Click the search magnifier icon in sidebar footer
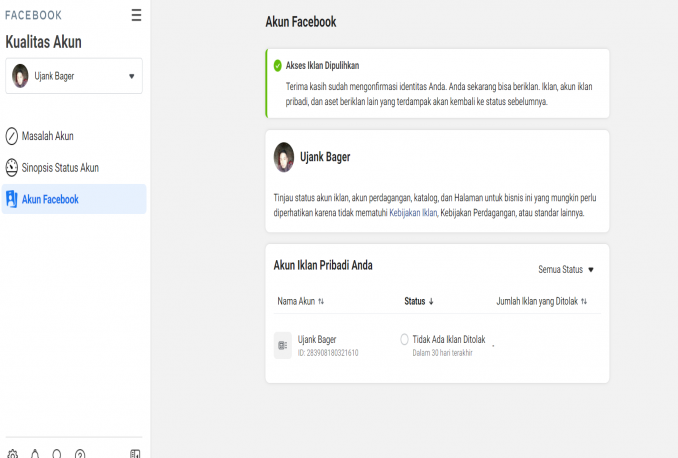Screen dimensions: 678x458 tap(57, 454)
